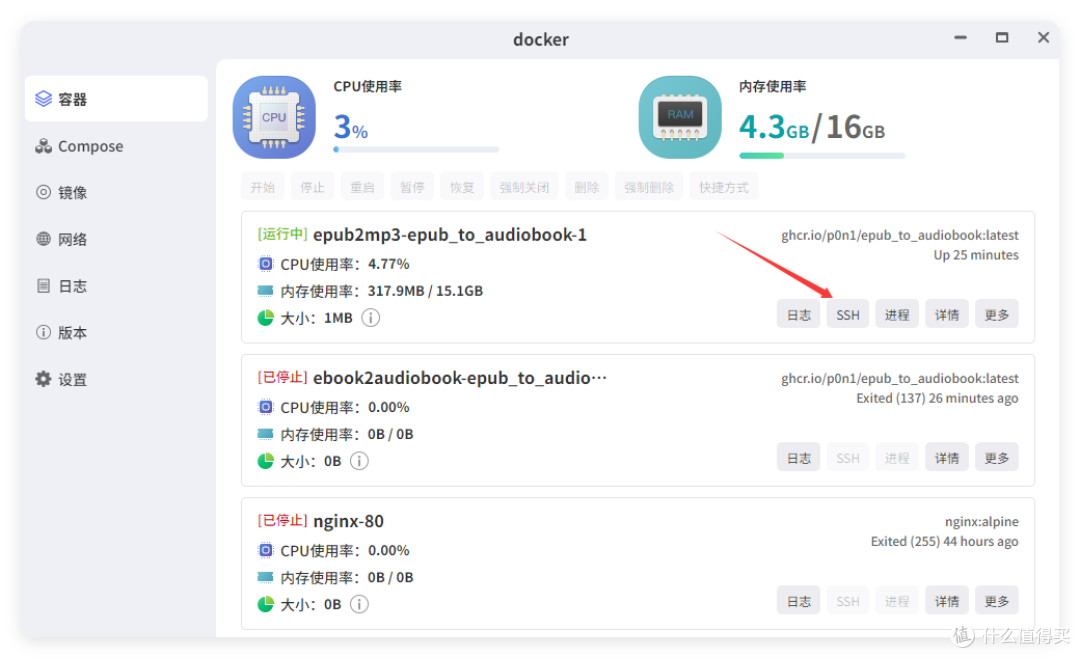Click the 镜像 disc icon
This screenshot has height=658, width=1080.
[43, 192]
